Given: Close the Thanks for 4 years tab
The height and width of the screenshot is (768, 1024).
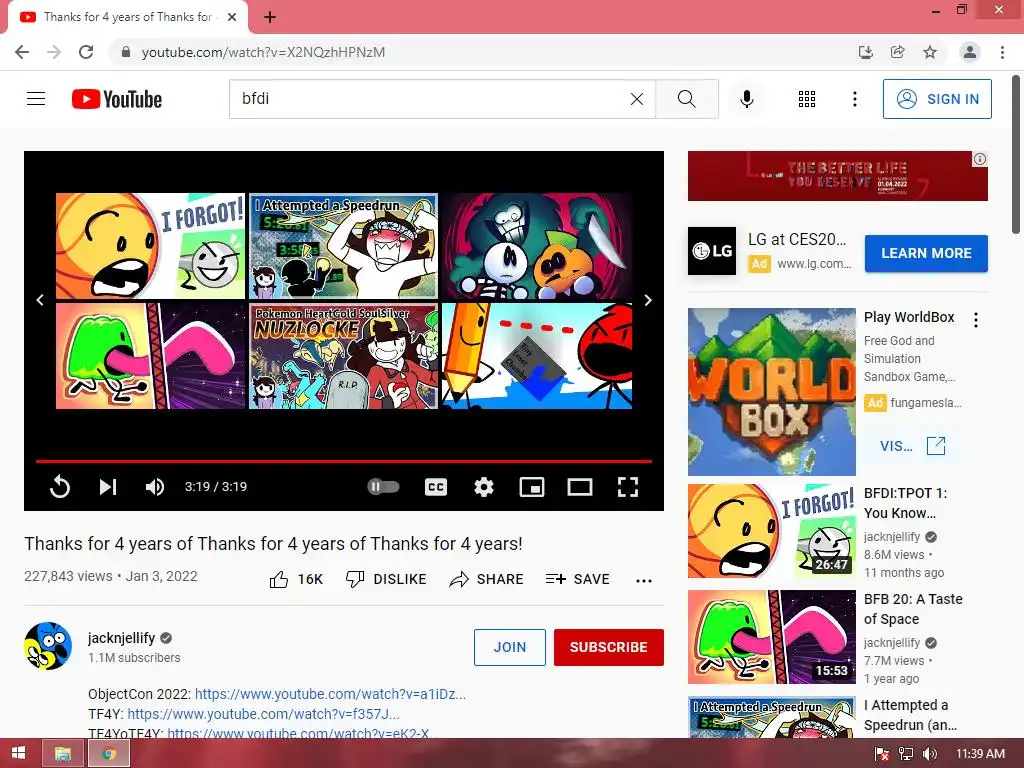Looking at the screenshot, I should [x=232, y=18].
